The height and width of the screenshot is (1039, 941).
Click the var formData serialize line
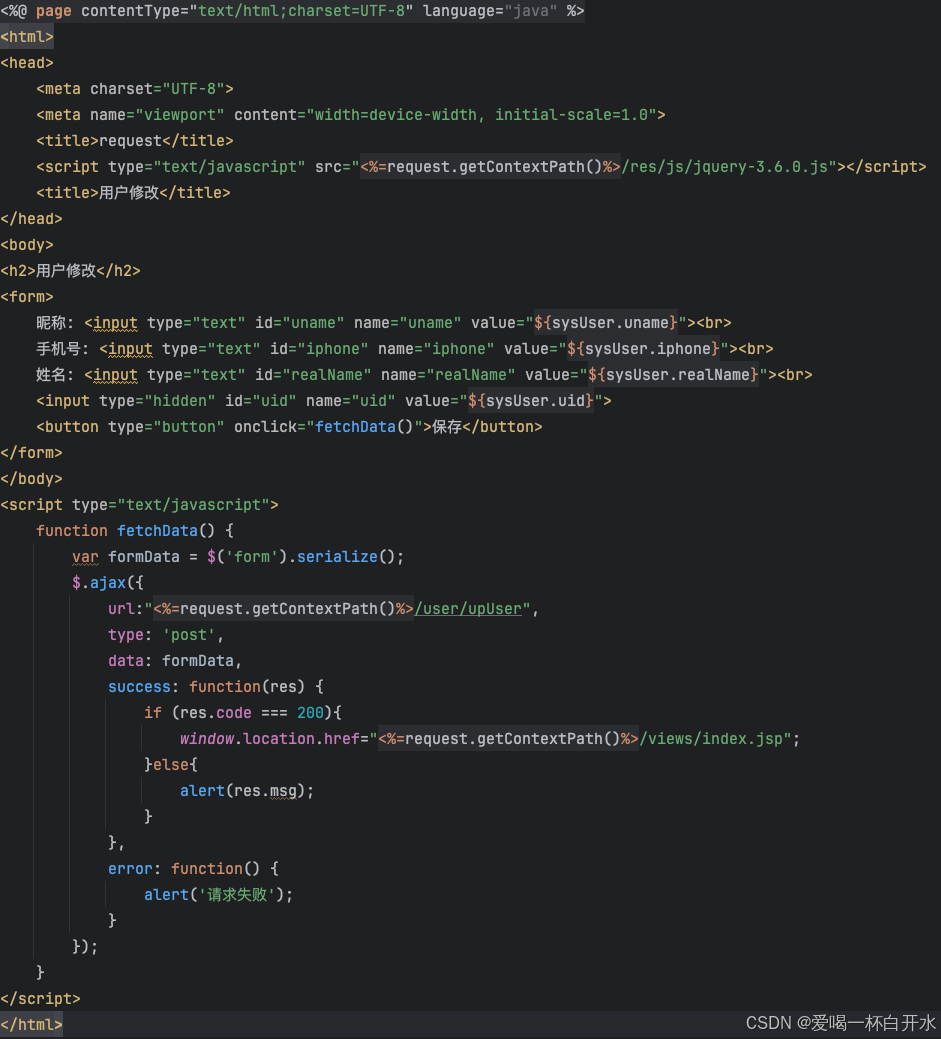click(x=238, y=557)
